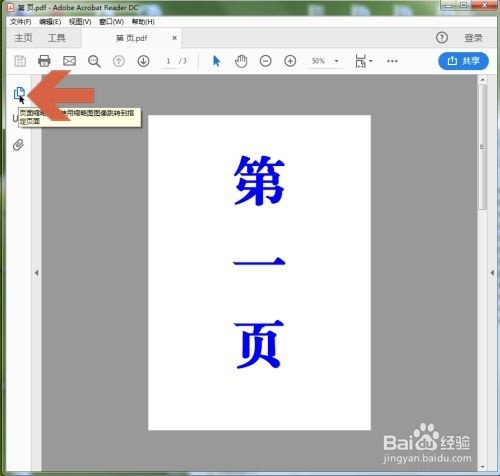Open the Page Thumbnails panel icon
Image resolution: width=500 pixels, height=476 pixels.
click(x=19, y=93)
